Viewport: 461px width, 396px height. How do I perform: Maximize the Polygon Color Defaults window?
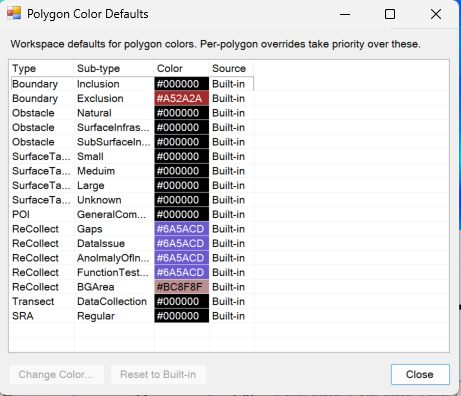[390, 14]
